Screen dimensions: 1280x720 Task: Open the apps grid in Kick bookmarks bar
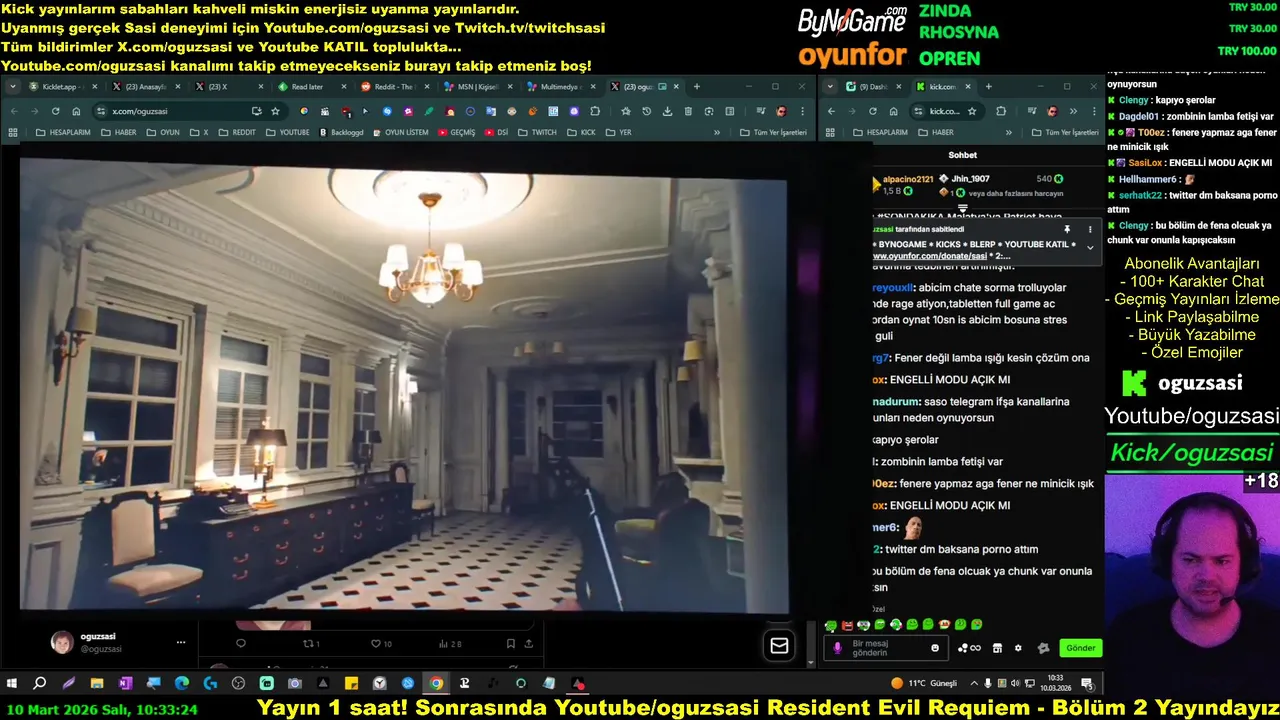click(831, 132)
